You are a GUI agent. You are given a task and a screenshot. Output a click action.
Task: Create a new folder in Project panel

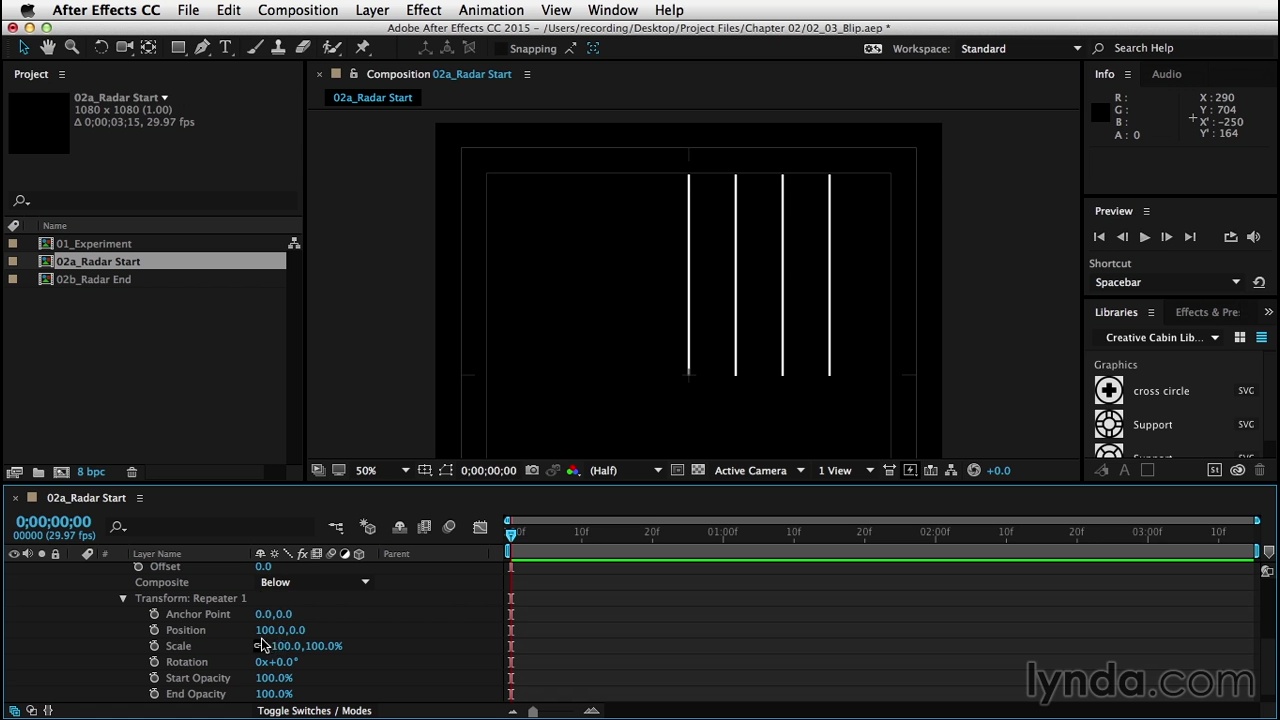click(x=38, y=472)
